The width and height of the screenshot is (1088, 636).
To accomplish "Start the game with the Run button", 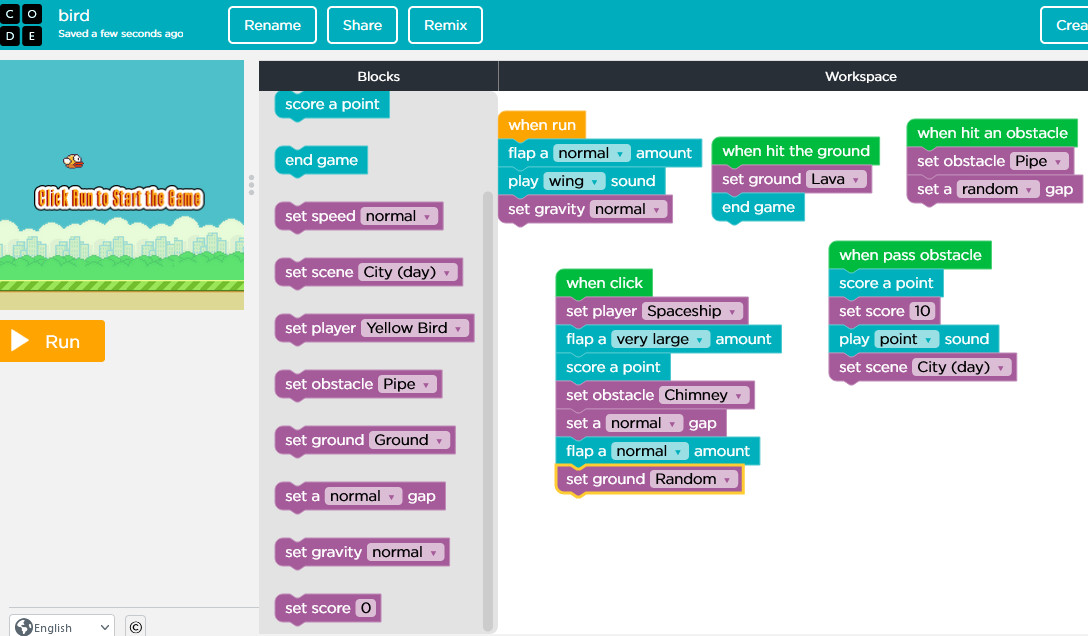I will click(53, 341).
